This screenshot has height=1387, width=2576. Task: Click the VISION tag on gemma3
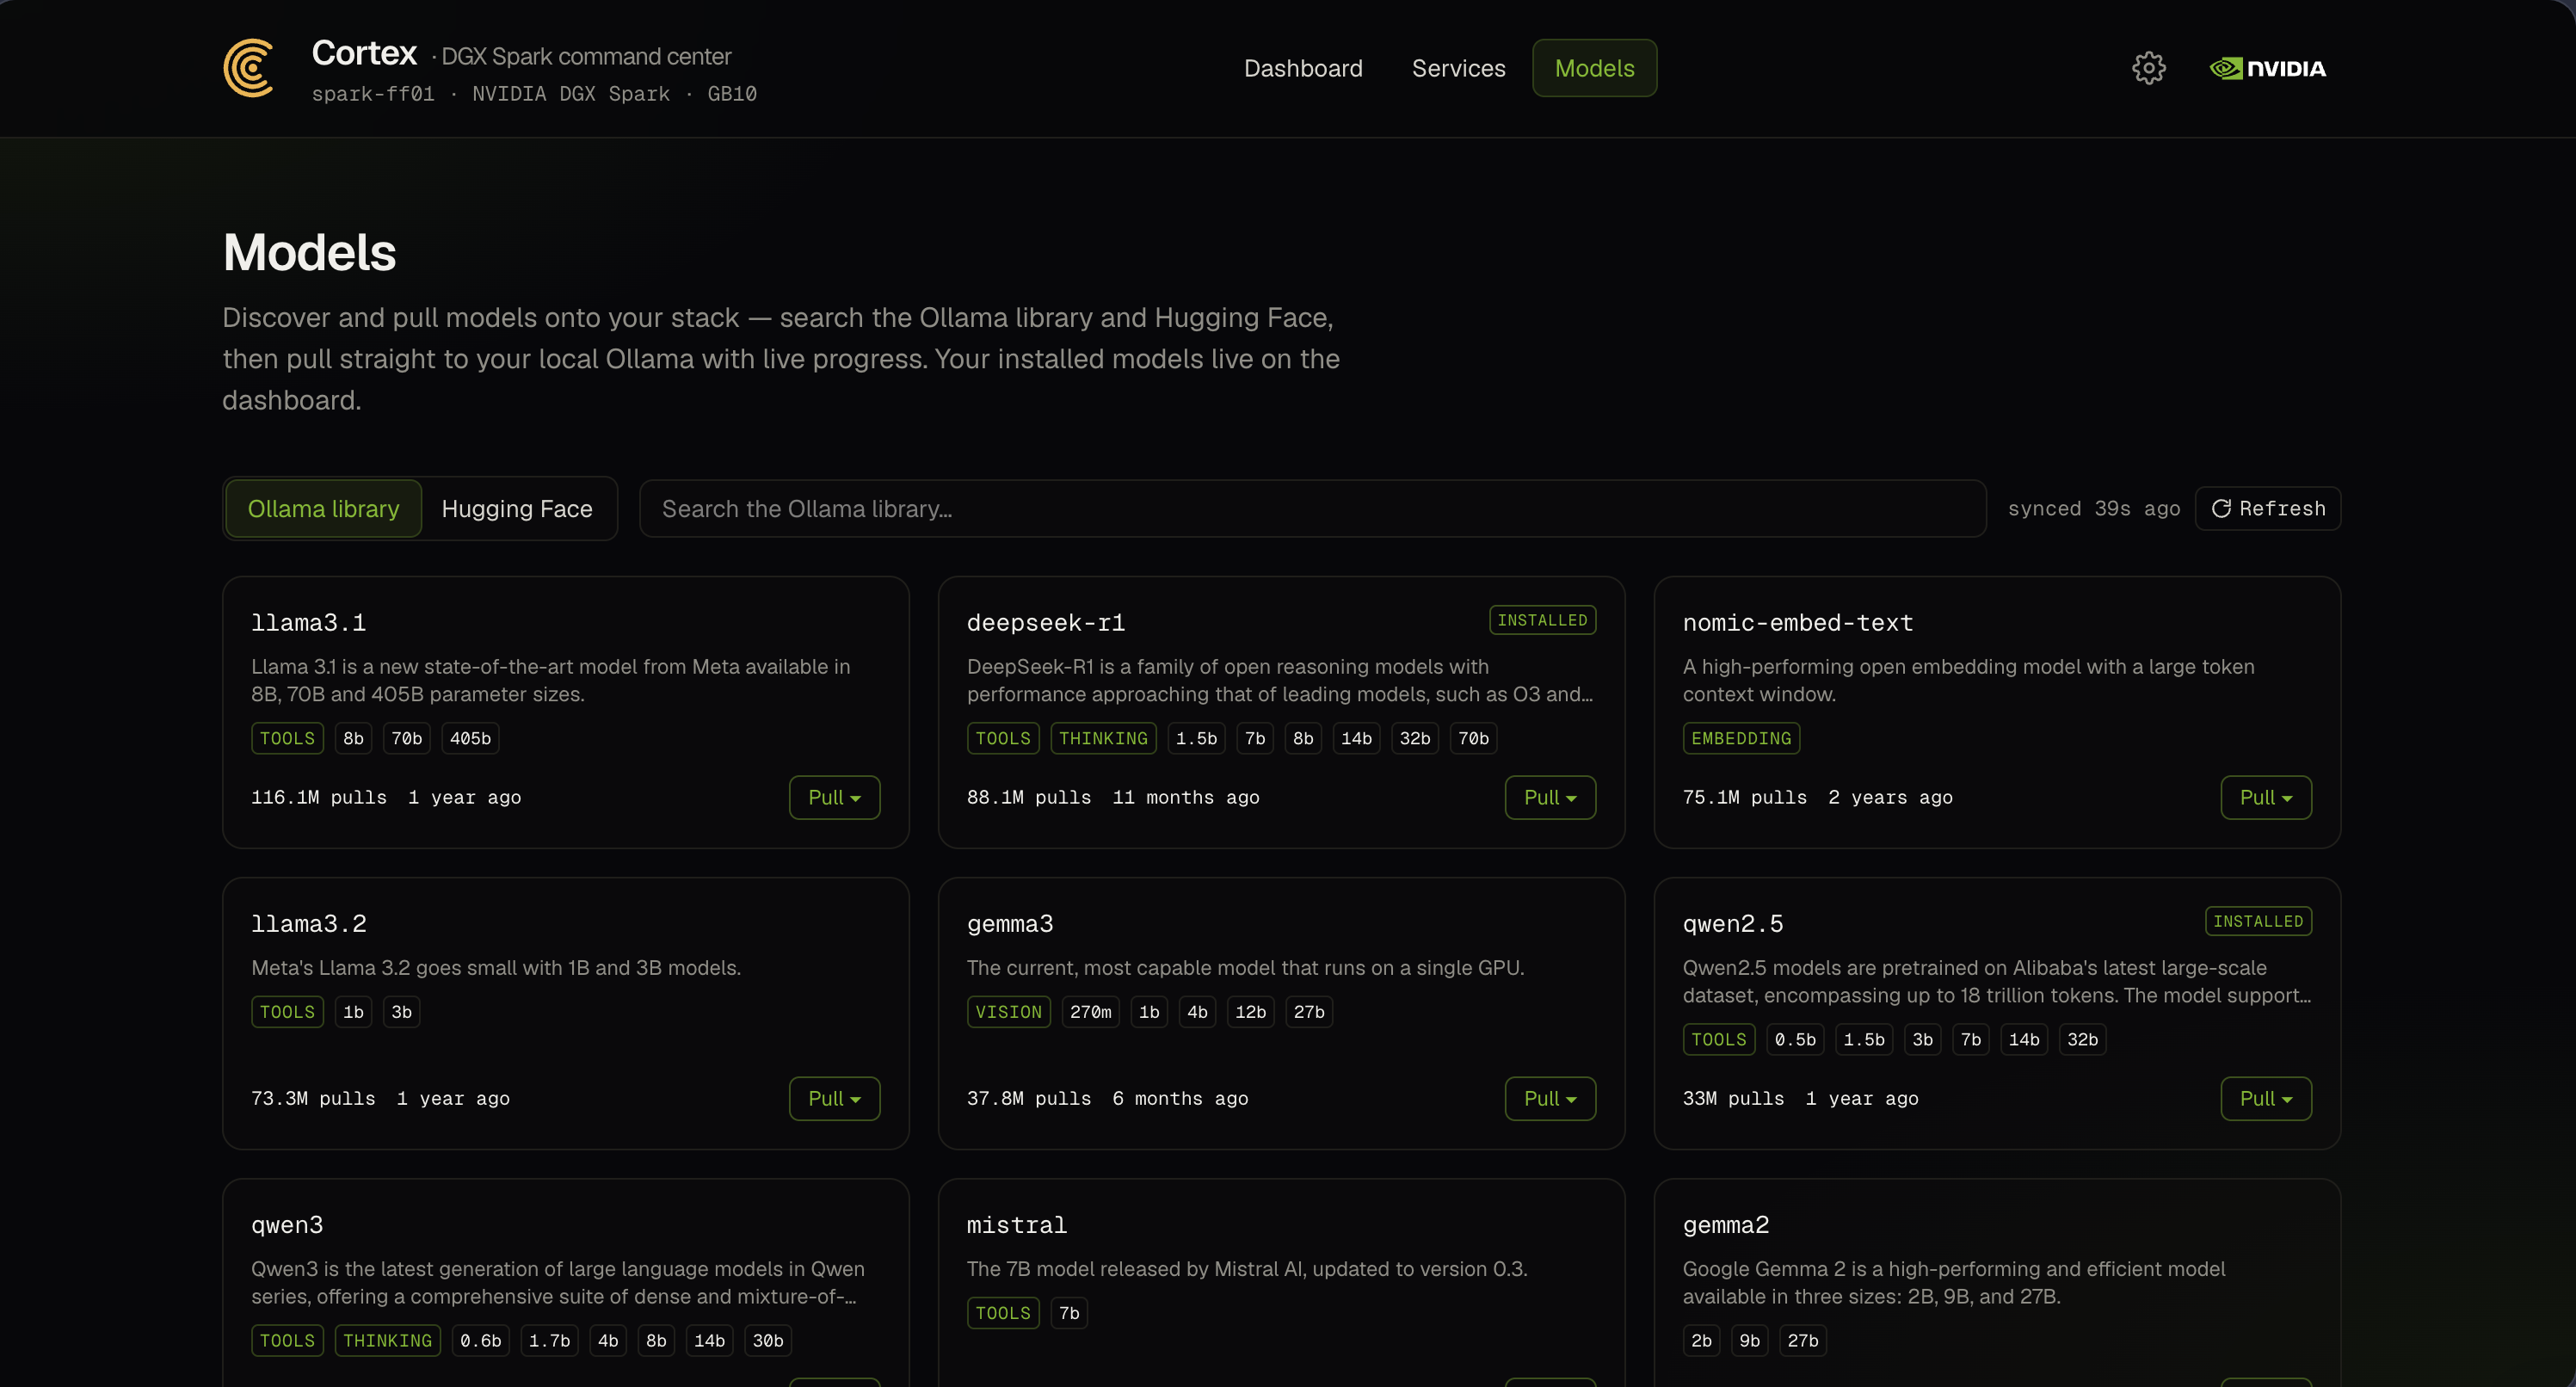point(1008,1012)
